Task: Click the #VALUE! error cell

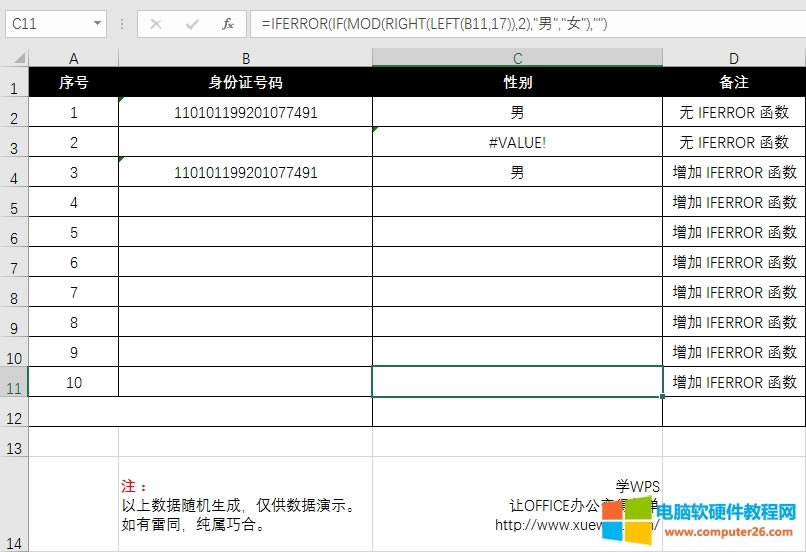Action: (x=518, y=142)
